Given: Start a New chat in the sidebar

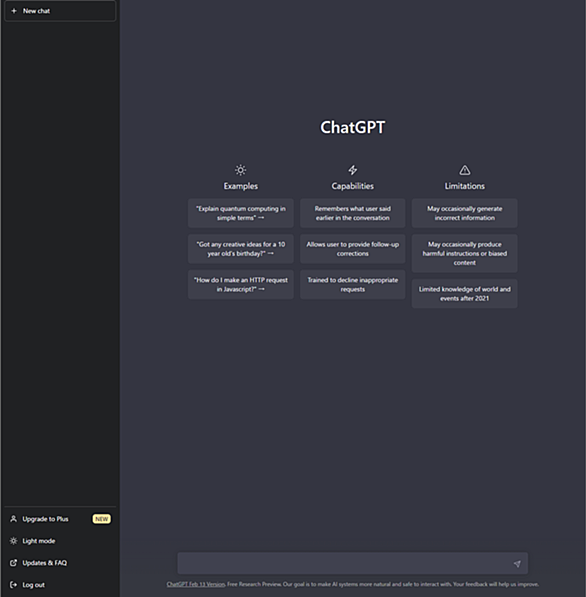Looking at the screenshot, I should pyautogui.click(x=60, y=11).
